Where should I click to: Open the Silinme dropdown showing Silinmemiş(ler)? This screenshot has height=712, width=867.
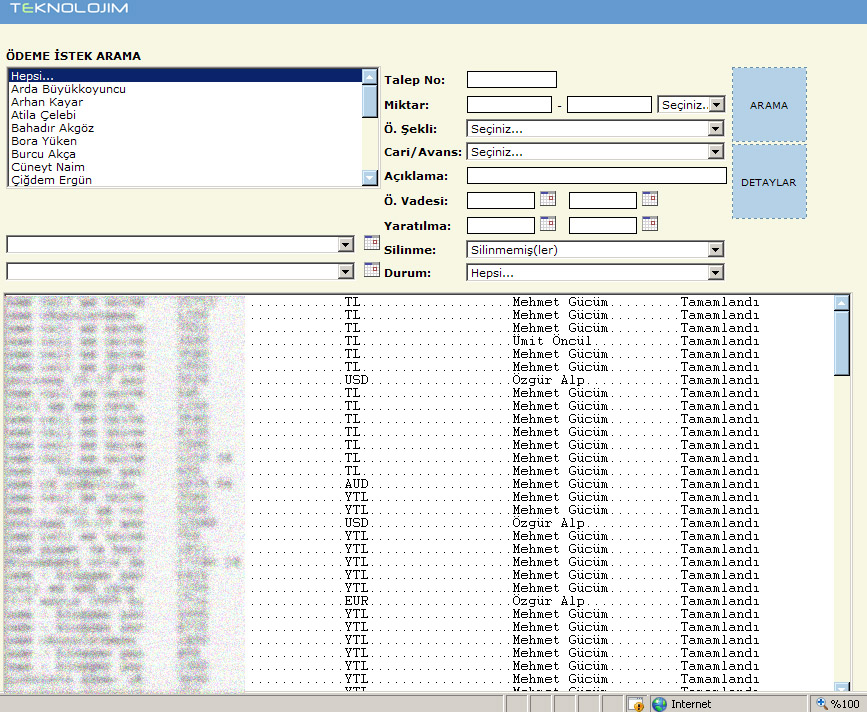715,250
